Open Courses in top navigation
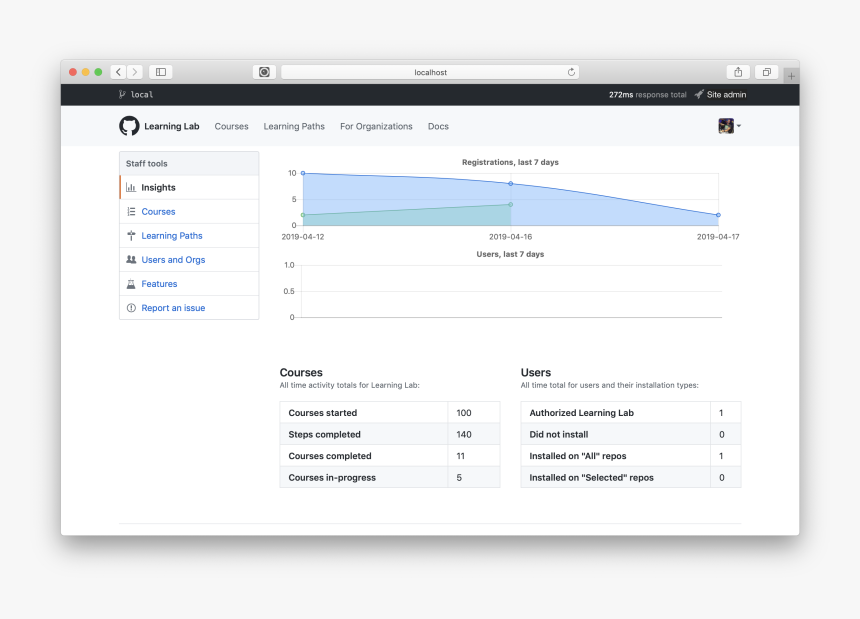Image resolution: width=860 pixels, height=619 pixels. 231,126
